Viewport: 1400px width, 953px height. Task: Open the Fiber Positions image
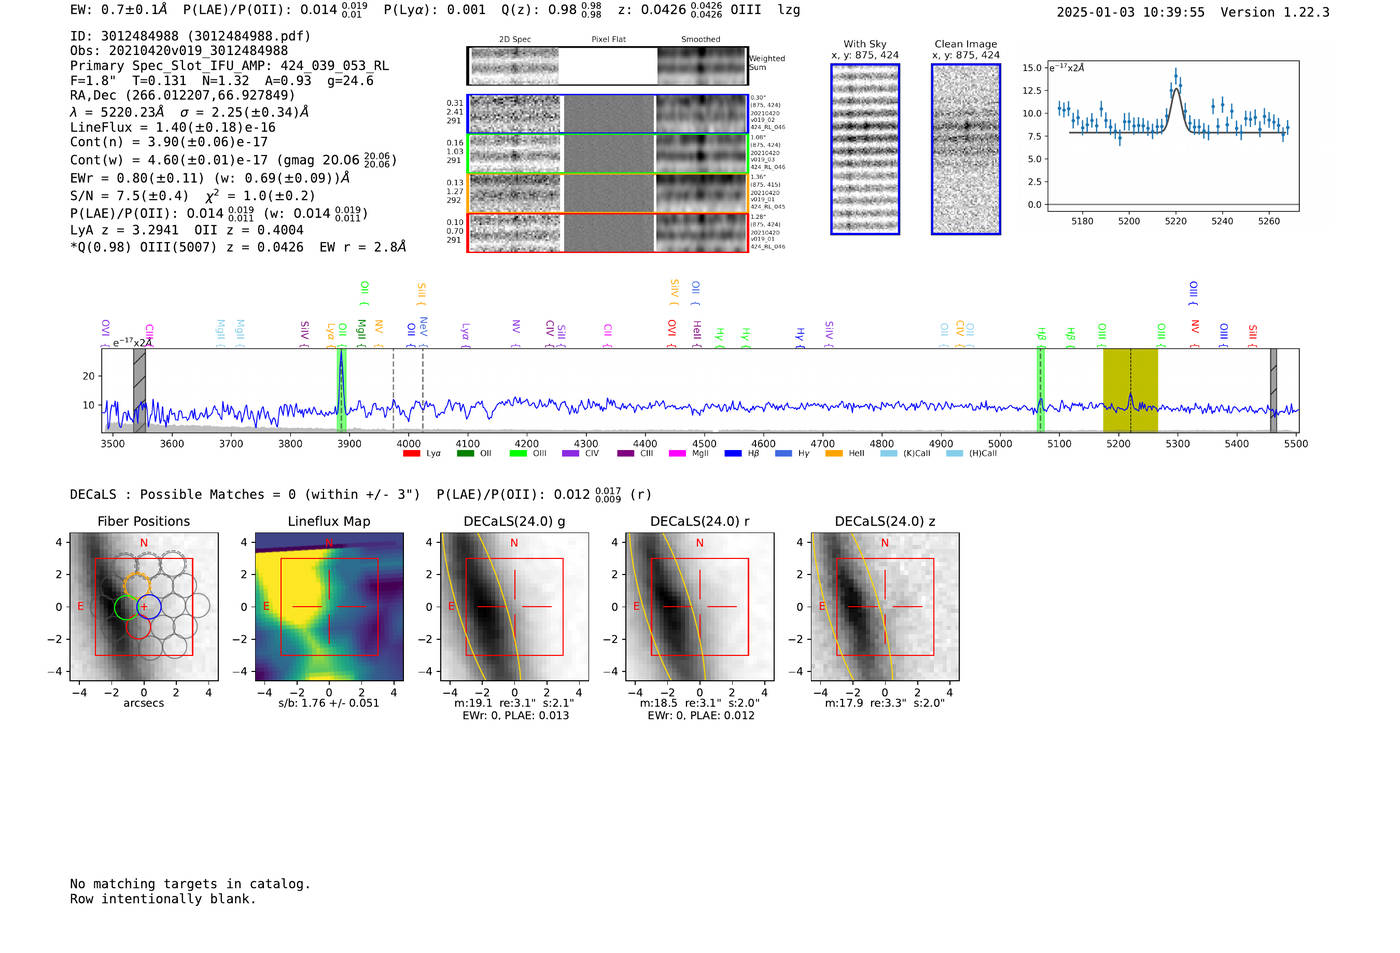(x=144, y=607)
